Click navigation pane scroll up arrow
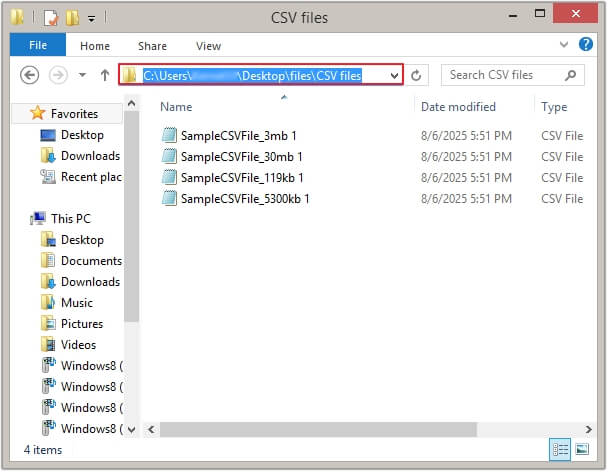Image resolution: width=608 pixels, height=472 pixels. coord(131,104)
